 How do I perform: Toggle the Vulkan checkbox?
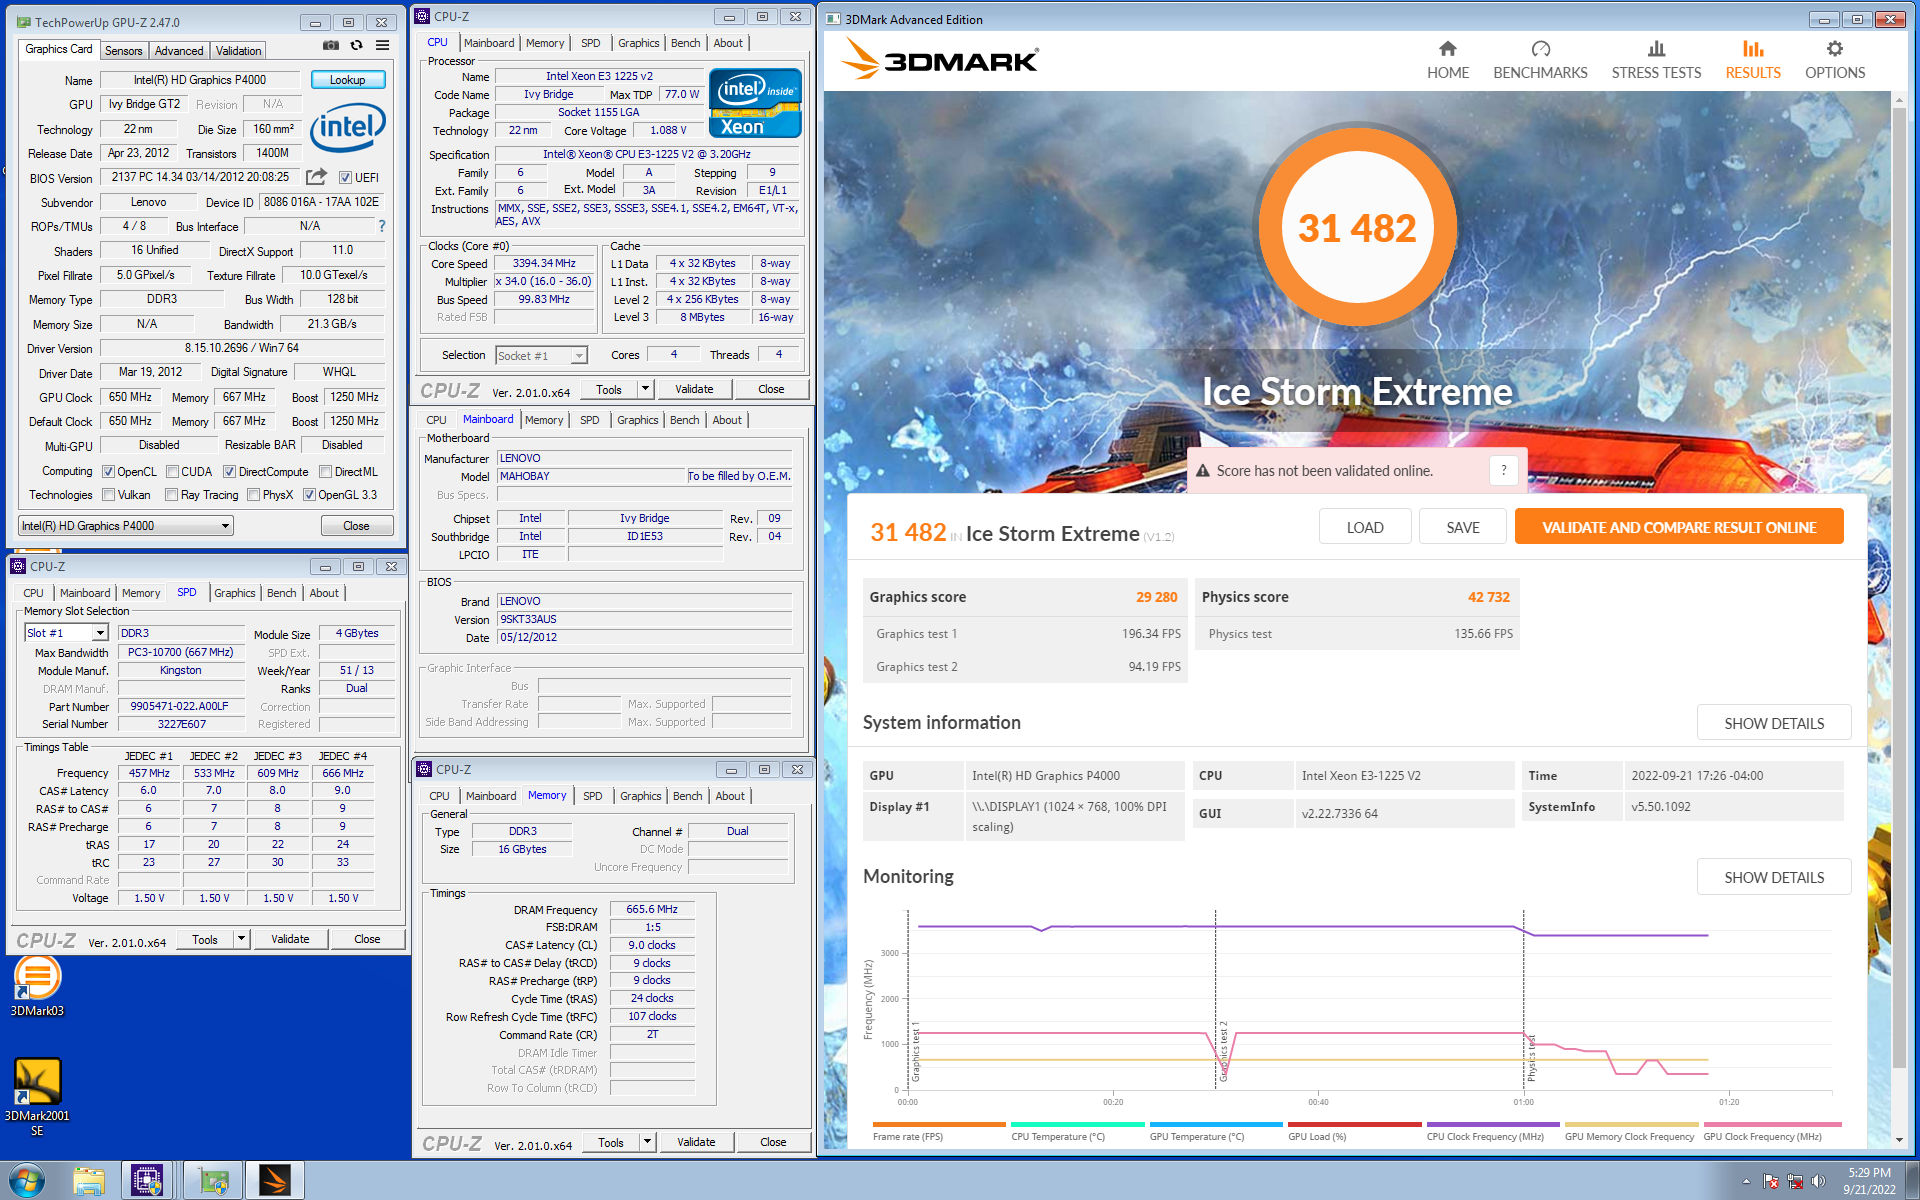coord(109,495)
